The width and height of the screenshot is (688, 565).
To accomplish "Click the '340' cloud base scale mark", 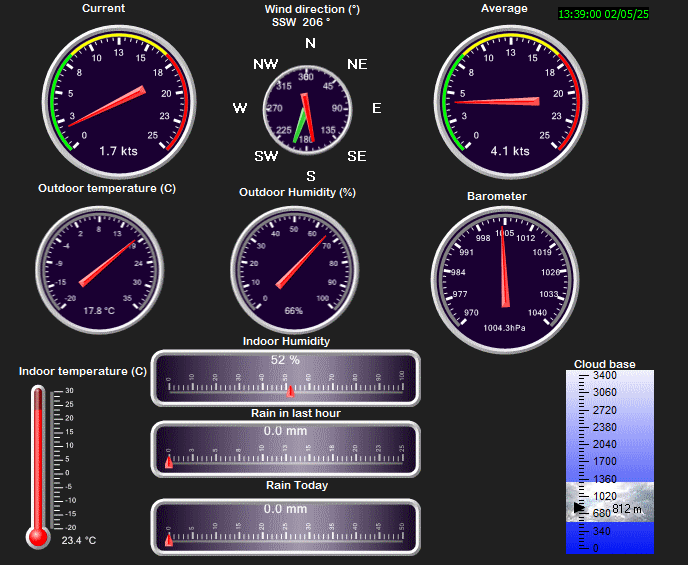I will 602,531.
